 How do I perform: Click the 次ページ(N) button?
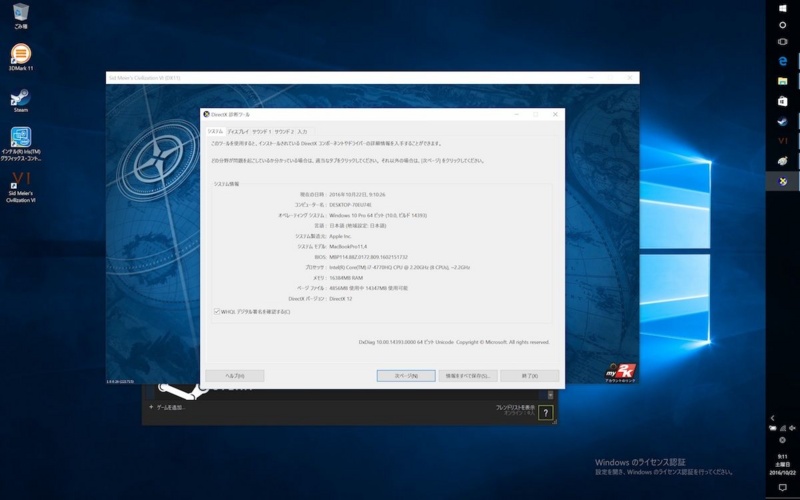(x=406, y=376)
